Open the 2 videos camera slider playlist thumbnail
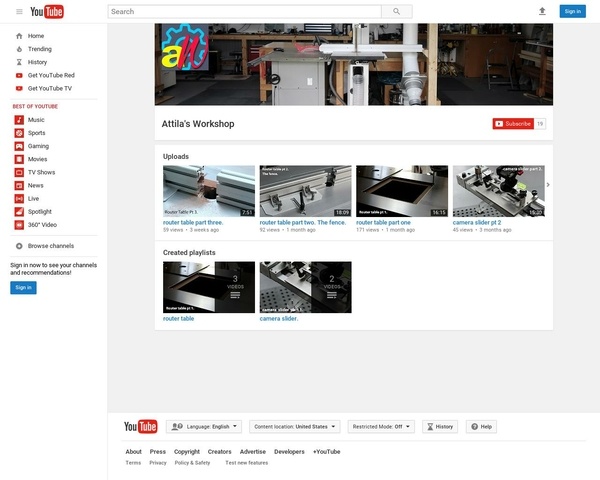Image resolution: width=600 pixels, height=480 pixels. 305,287
